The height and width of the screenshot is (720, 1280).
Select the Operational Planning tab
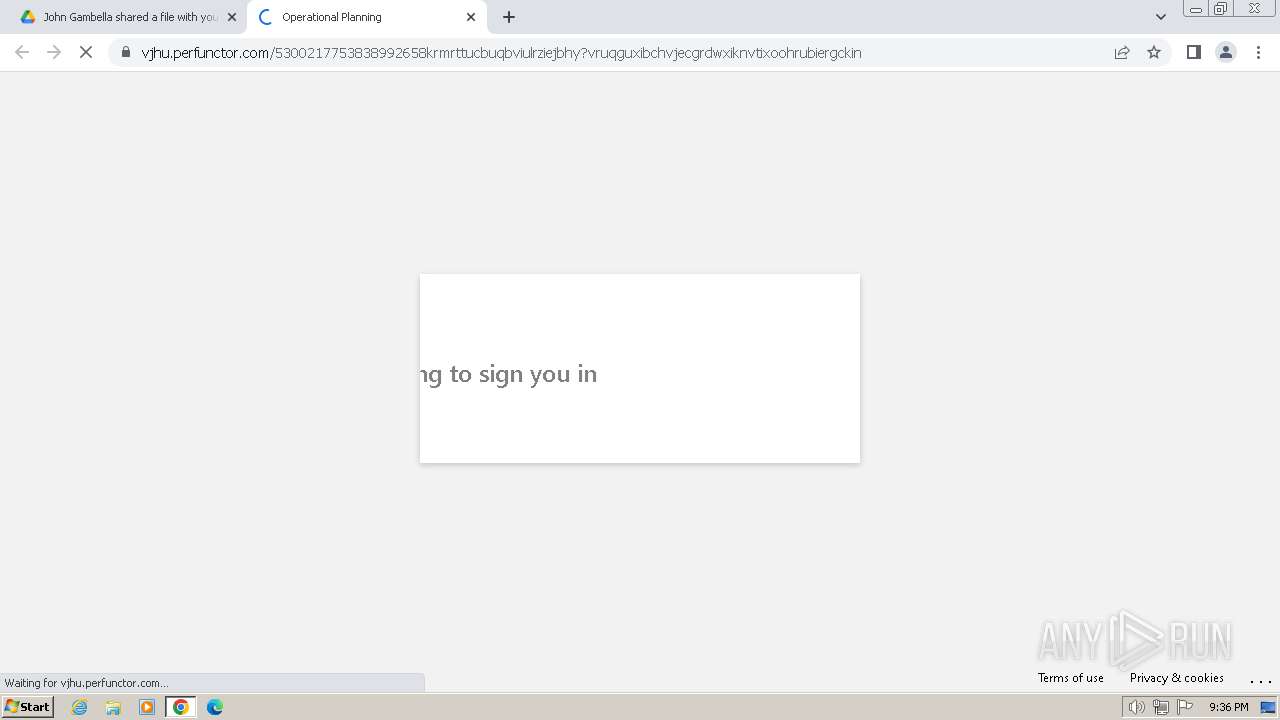click(x=365, y=17)
